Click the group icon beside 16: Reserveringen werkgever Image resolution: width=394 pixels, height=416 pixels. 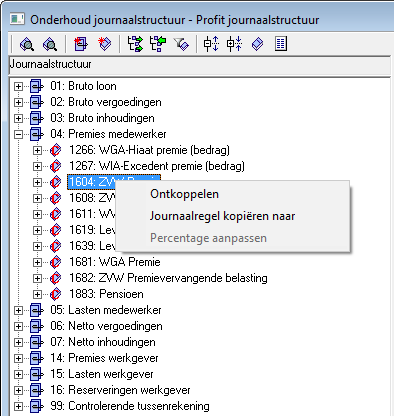tap(36, 390)
